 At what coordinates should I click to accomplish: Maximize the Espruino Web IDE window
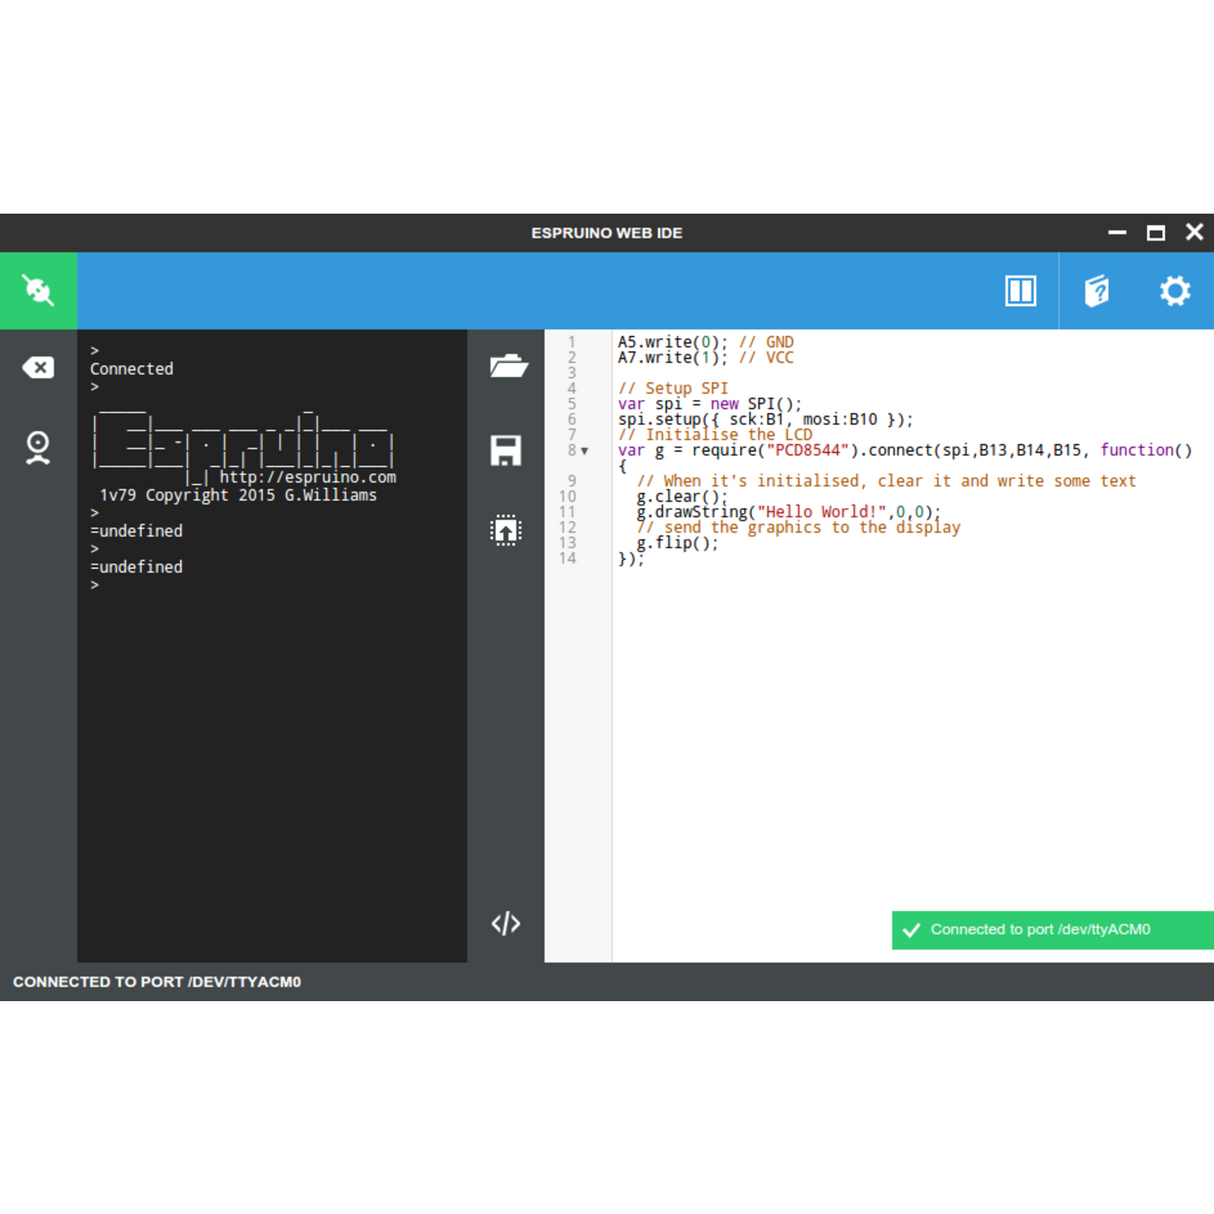[x=1156, y=233]
